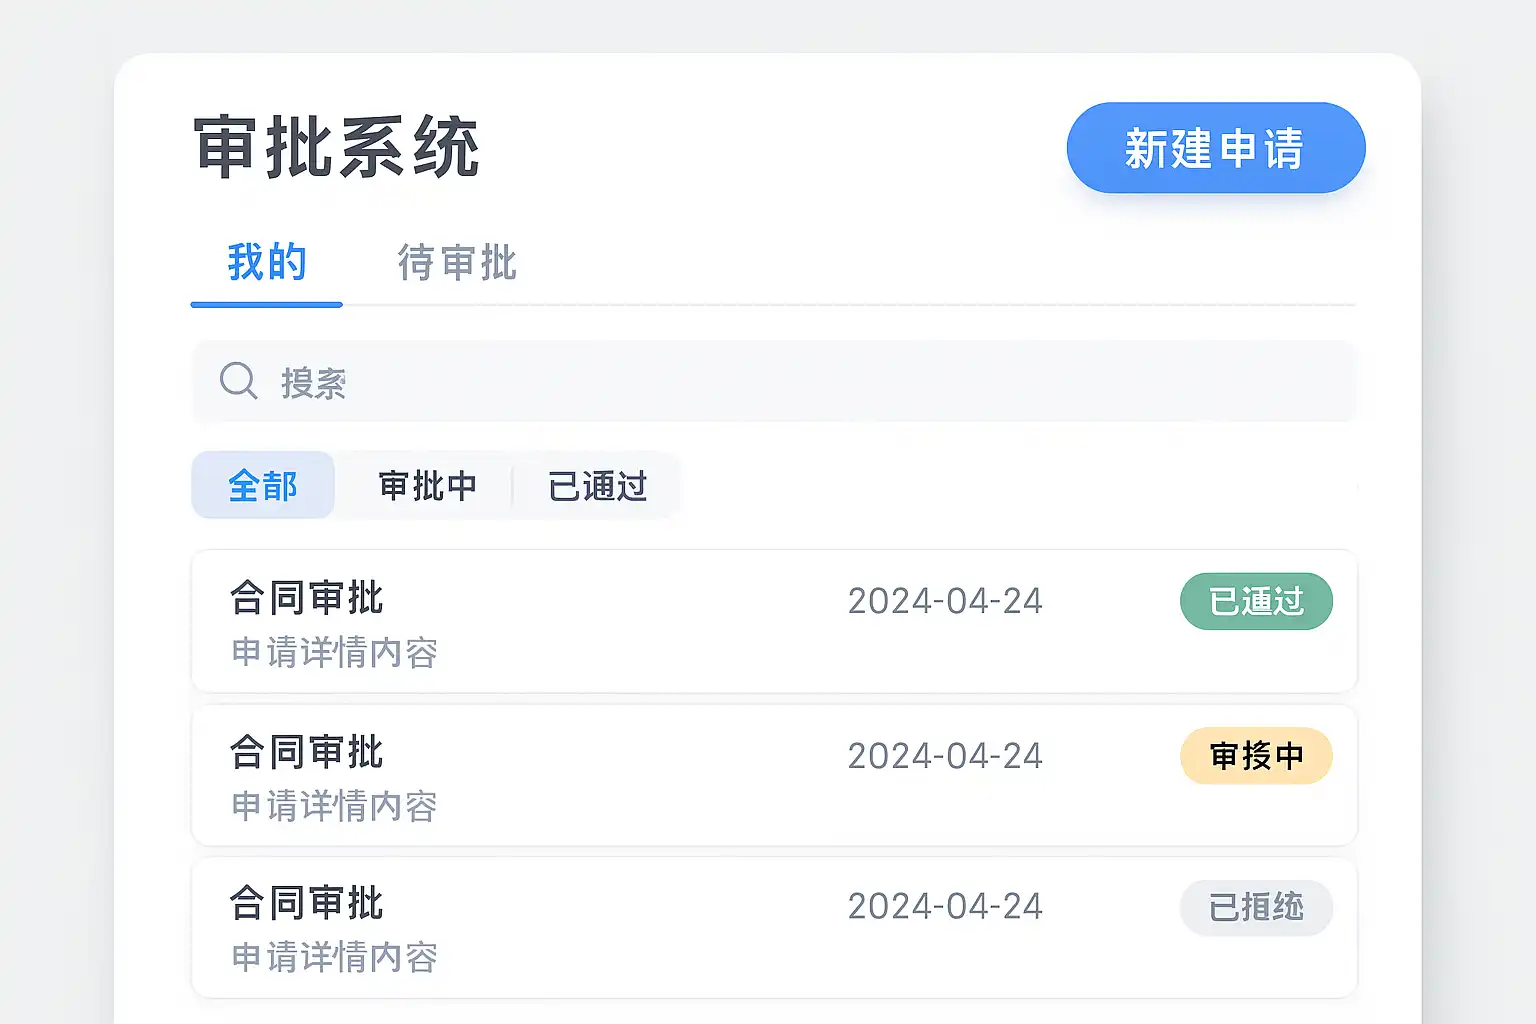
Task: Click the gray 已拒绝 status badge
Action: [1256, 908]
